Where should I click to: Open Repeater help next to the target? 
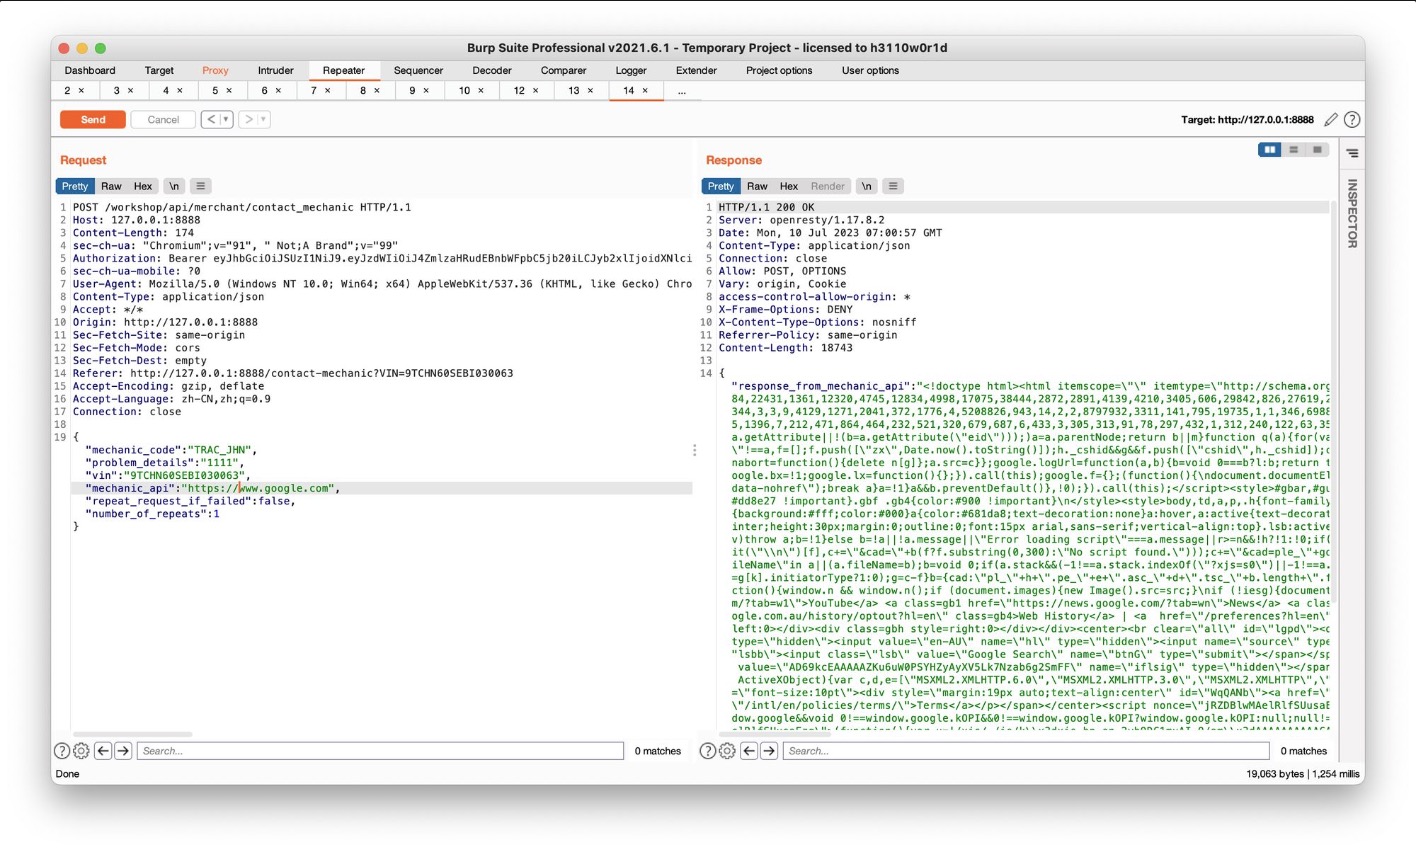1352,120
